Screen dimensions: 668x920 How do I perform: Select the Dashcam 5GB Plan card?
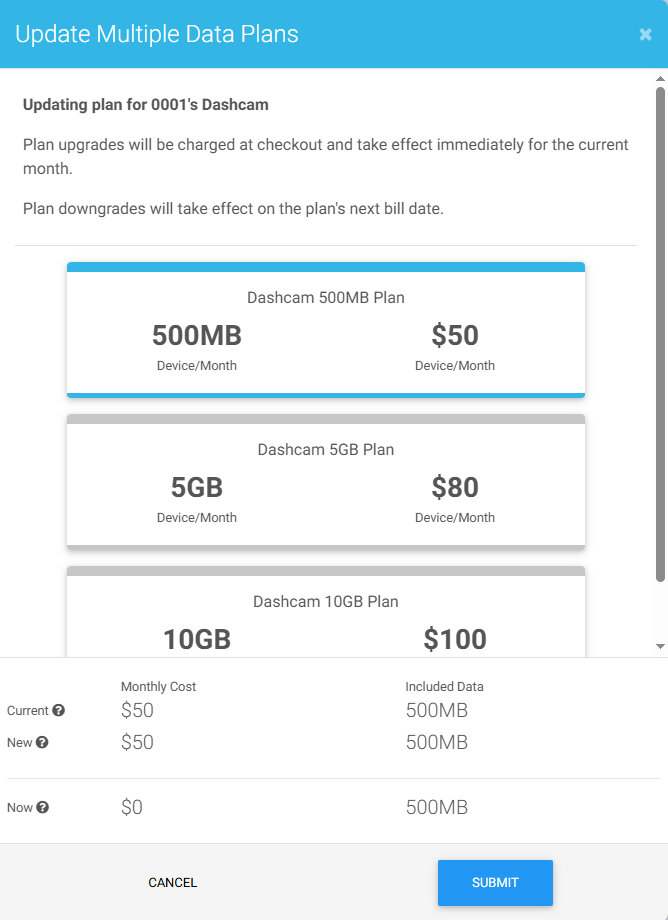tap(325, 482)
